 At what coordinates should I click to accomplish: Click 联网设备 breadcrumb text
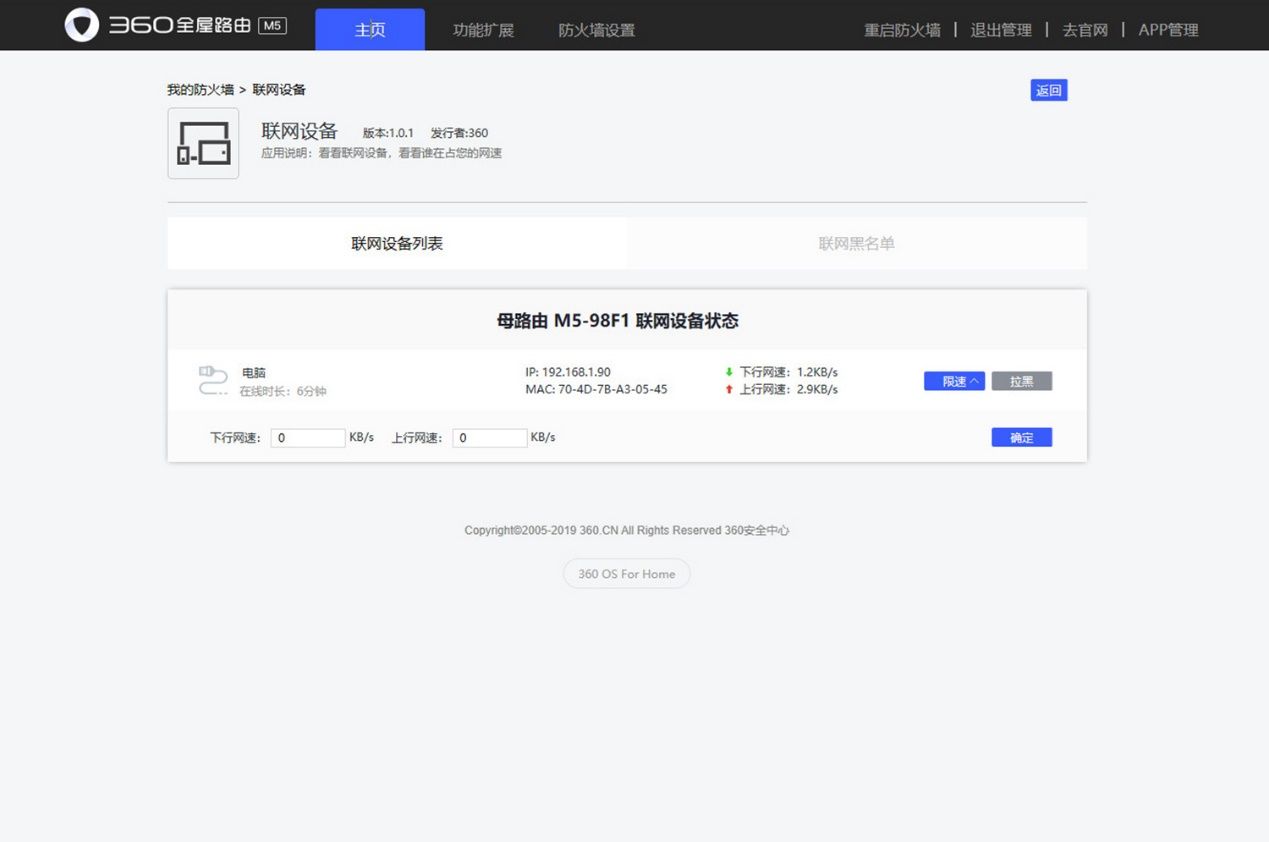pos(279,90)
